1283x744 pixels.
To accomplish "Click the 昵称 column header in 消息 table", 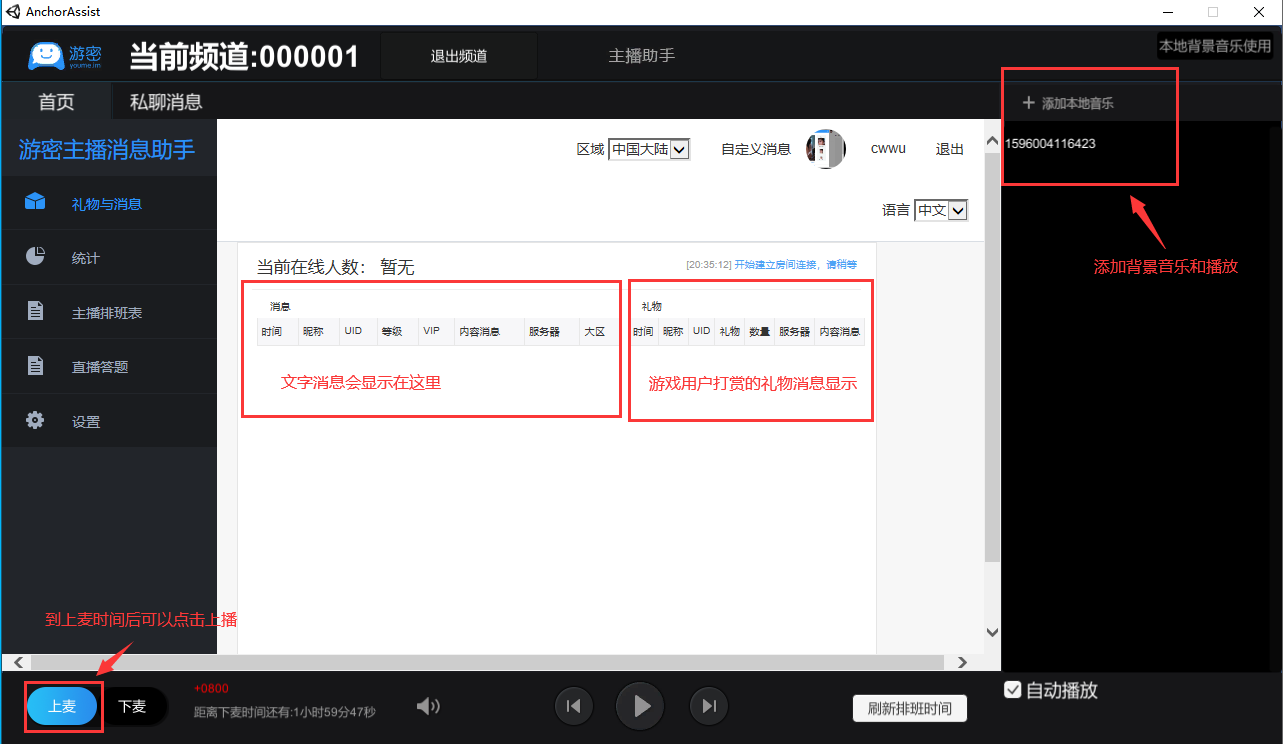I will pyautogui.click(x=314, y=331).
